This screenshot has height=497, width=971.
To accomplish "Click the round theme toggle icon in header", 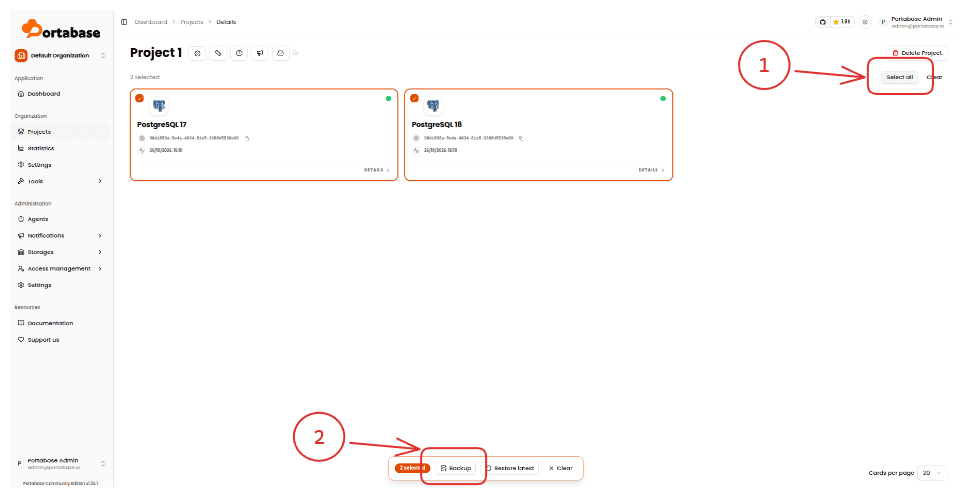I will [x=865, y=22].
